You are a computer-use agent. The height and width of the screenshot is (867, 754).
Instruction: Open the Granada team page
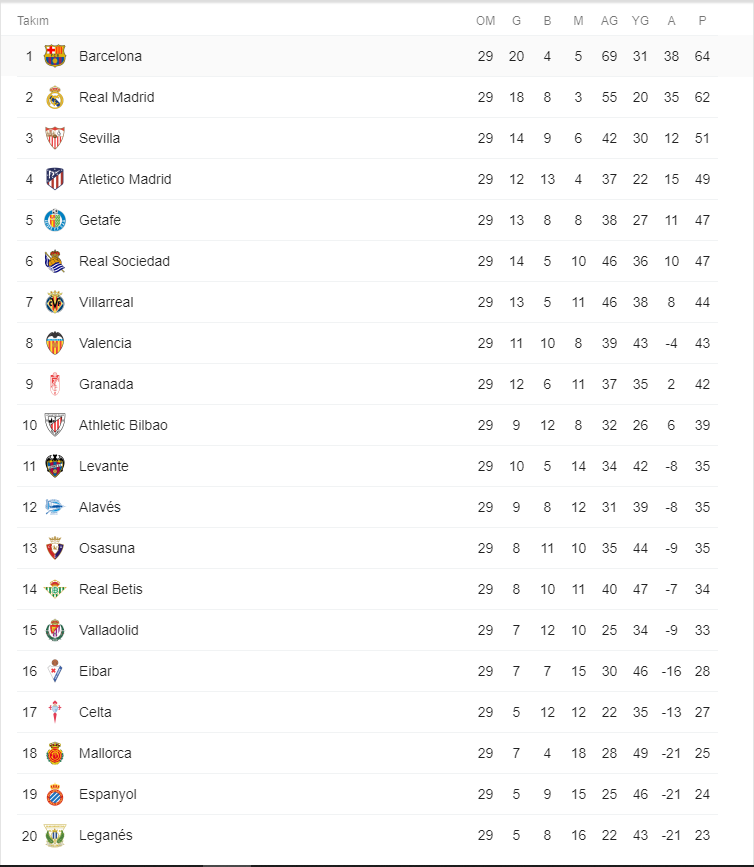[106, 384]
